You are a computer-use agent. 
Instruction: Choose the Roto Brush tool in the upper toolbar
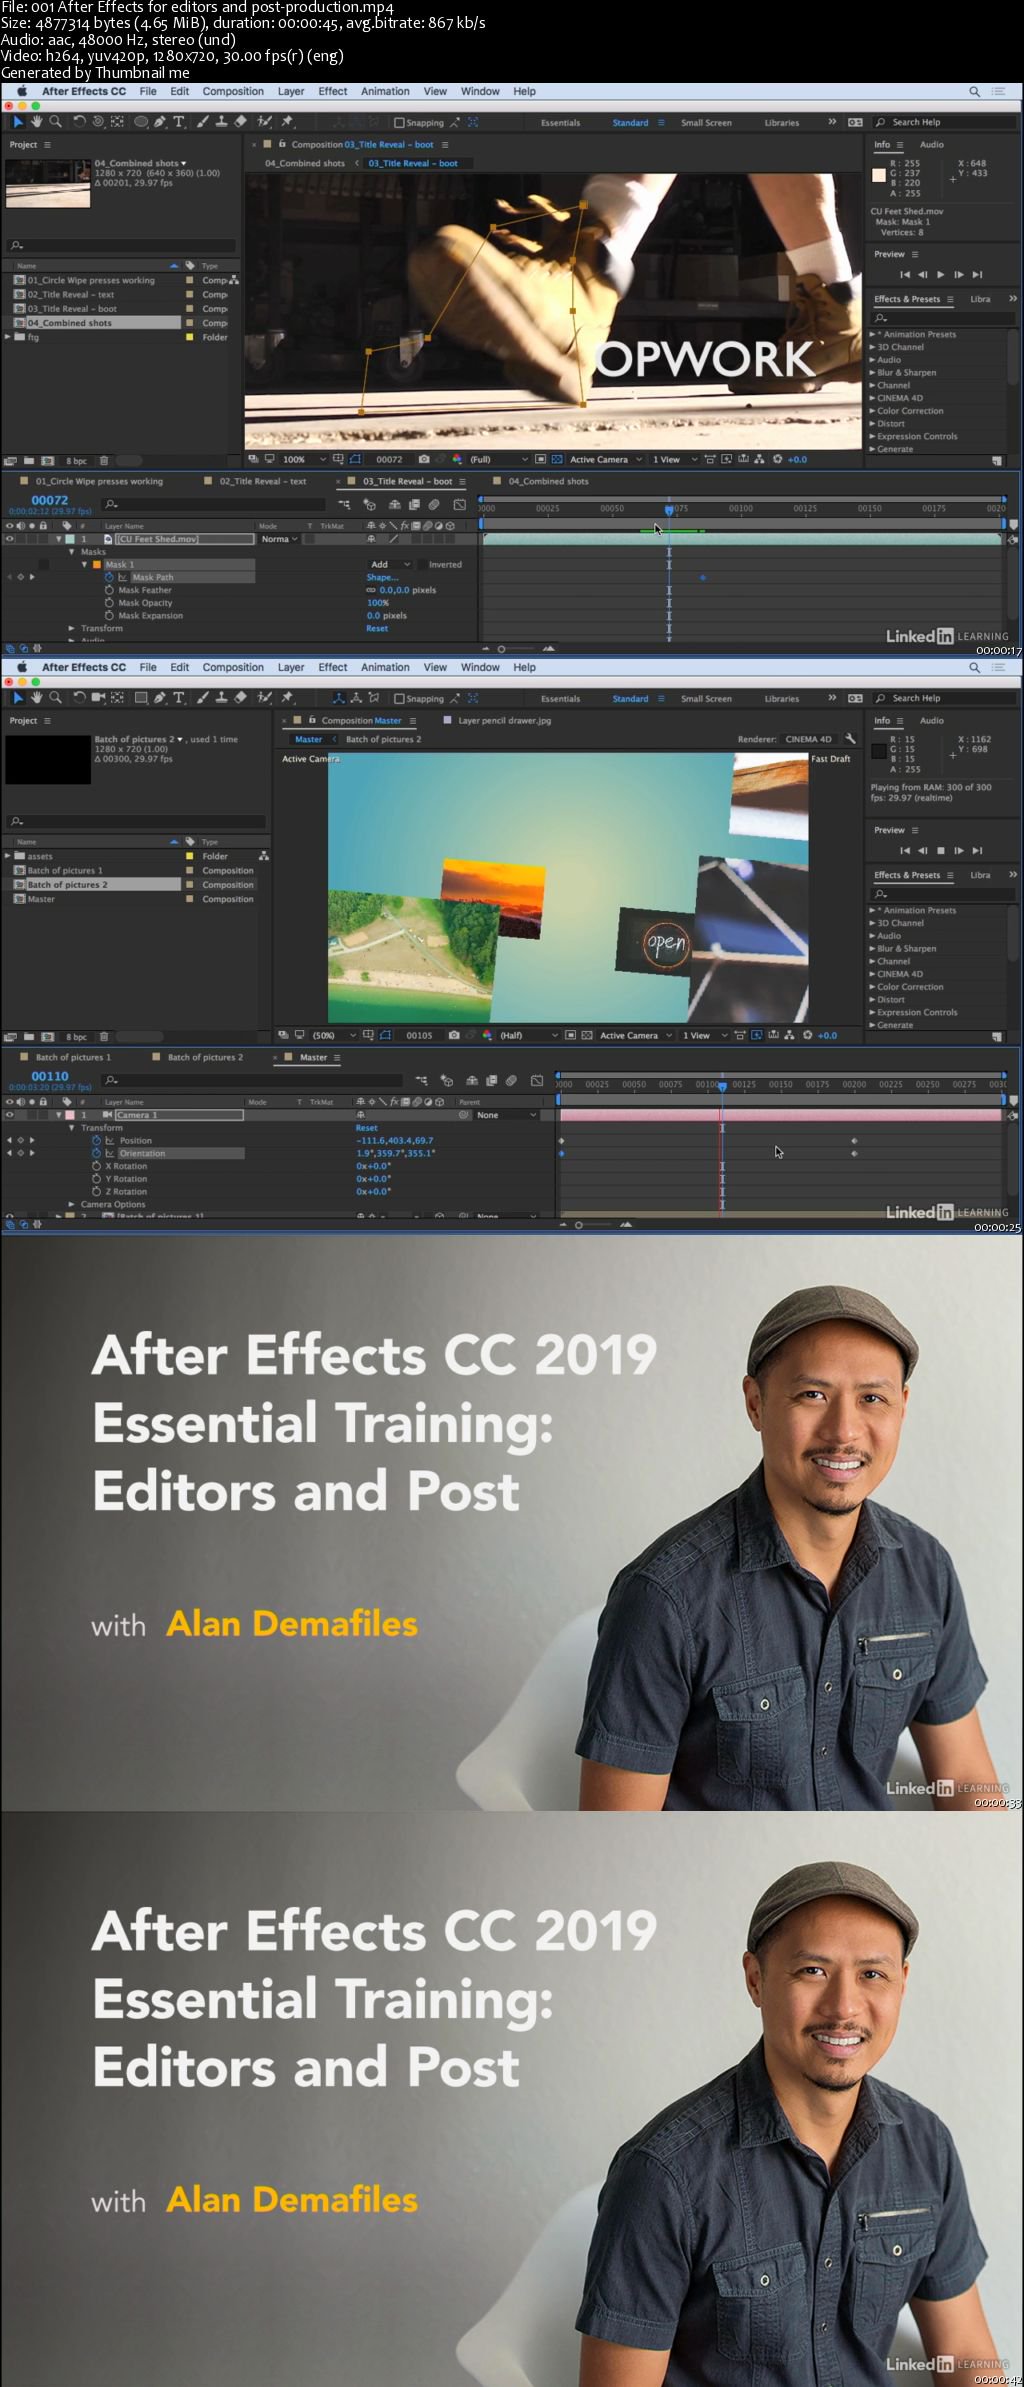pos(265,122)
